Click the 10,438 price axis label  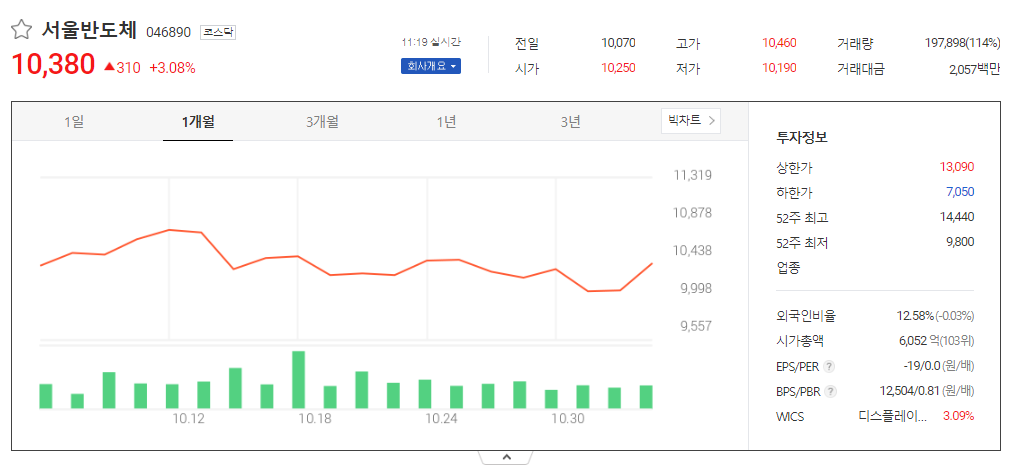tap(692, 250)
